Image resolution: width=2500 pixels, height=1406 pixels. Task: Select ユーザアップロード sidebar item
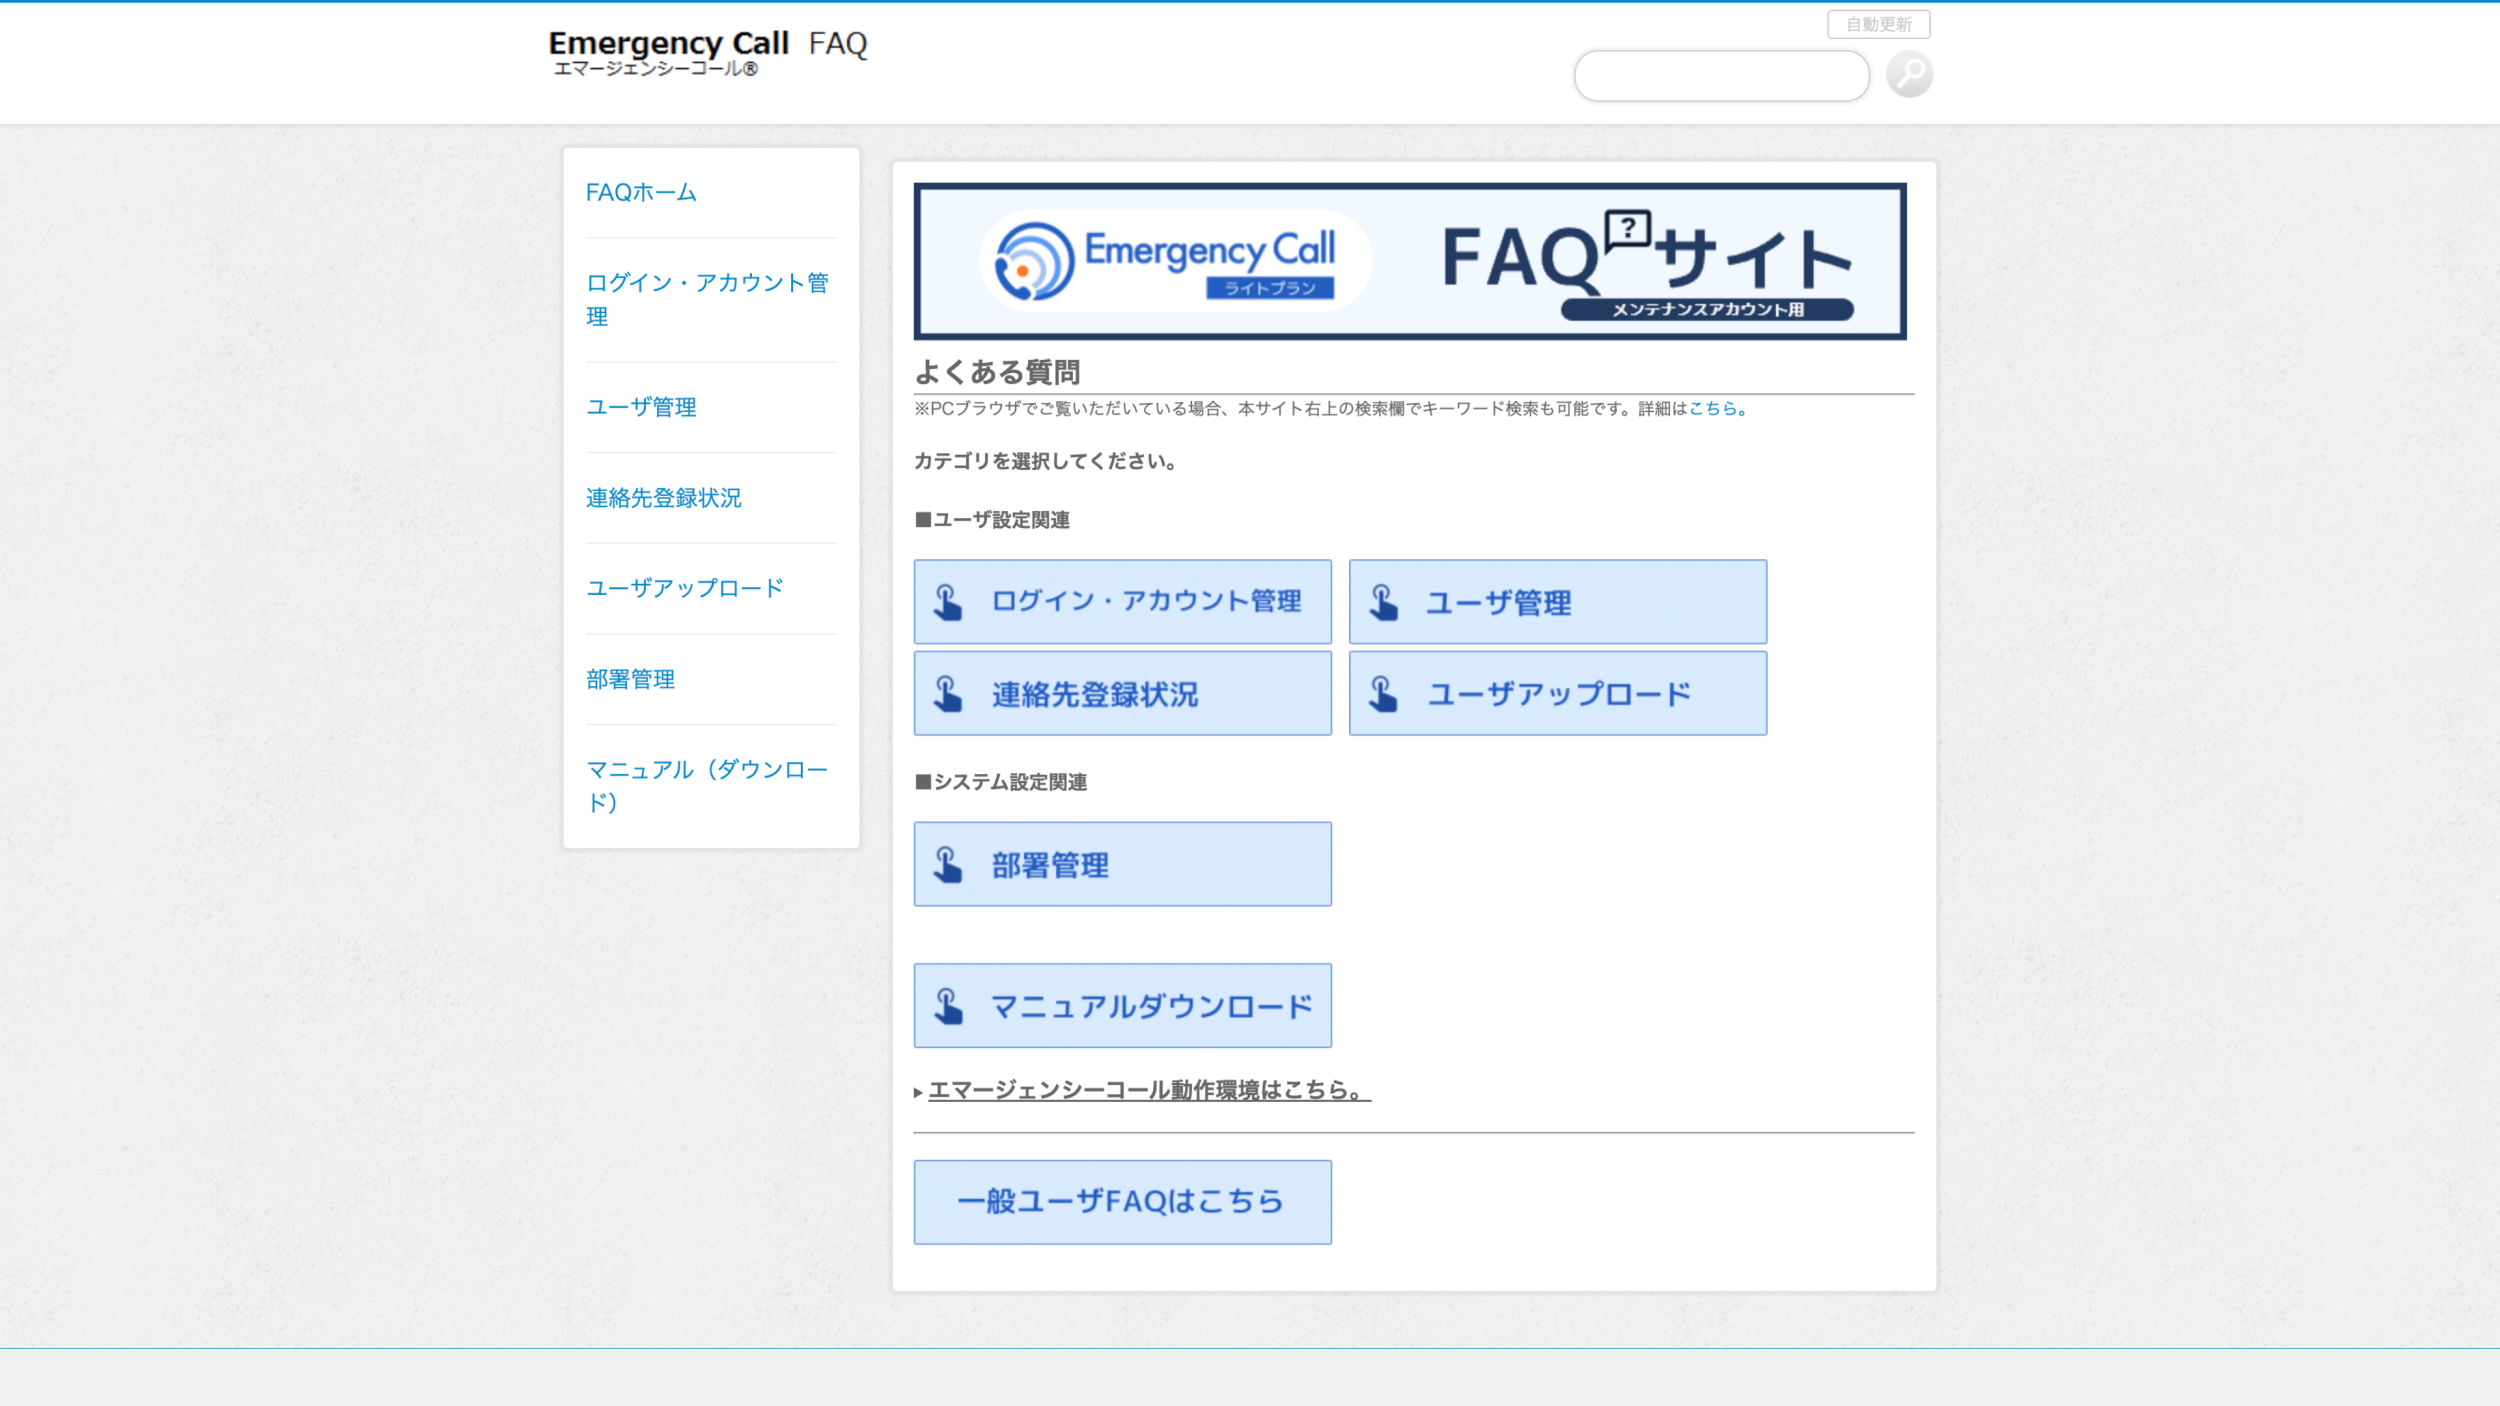684,588
